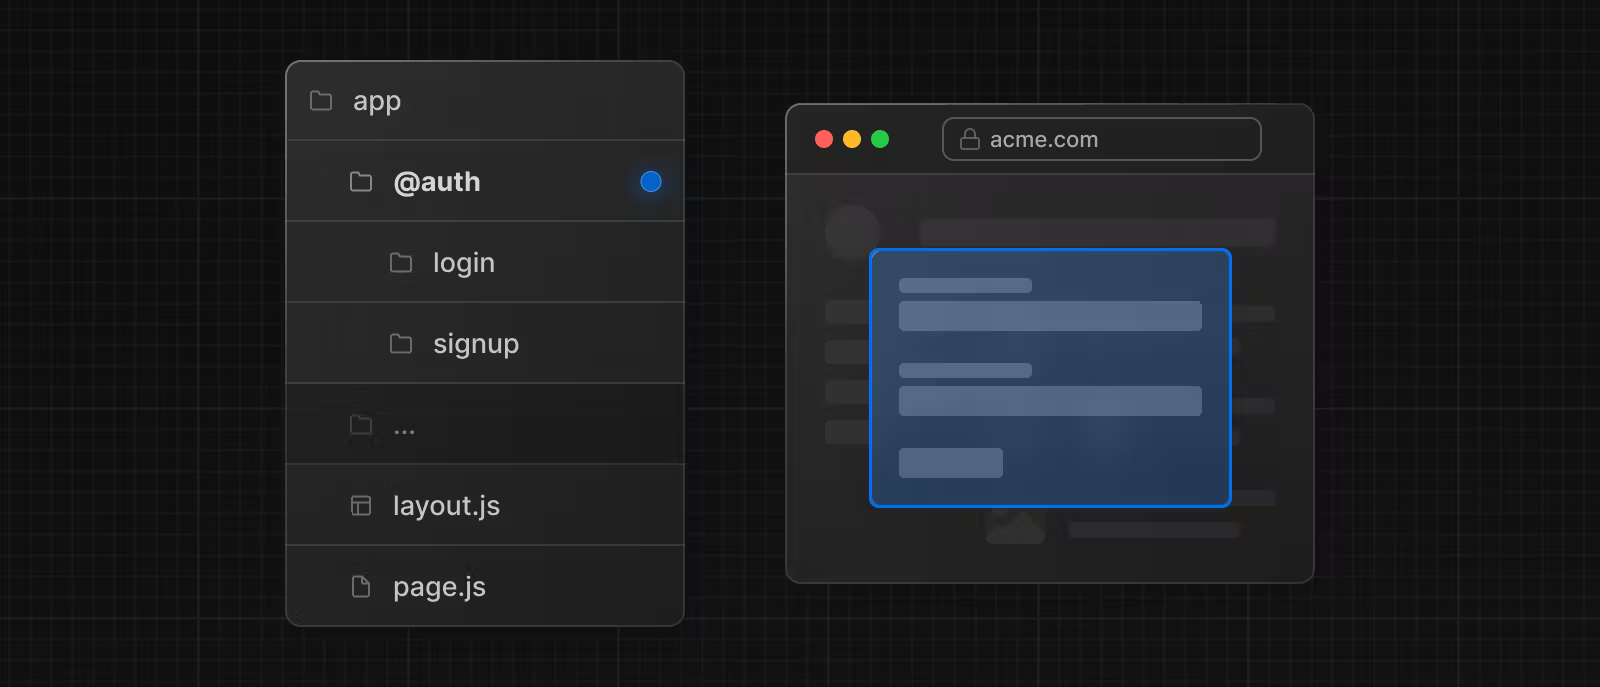The width and height of the screenshot is (1600, 687).
Task: Select the app root folder label
Action: pyautogui.click(x=377, y=101)
